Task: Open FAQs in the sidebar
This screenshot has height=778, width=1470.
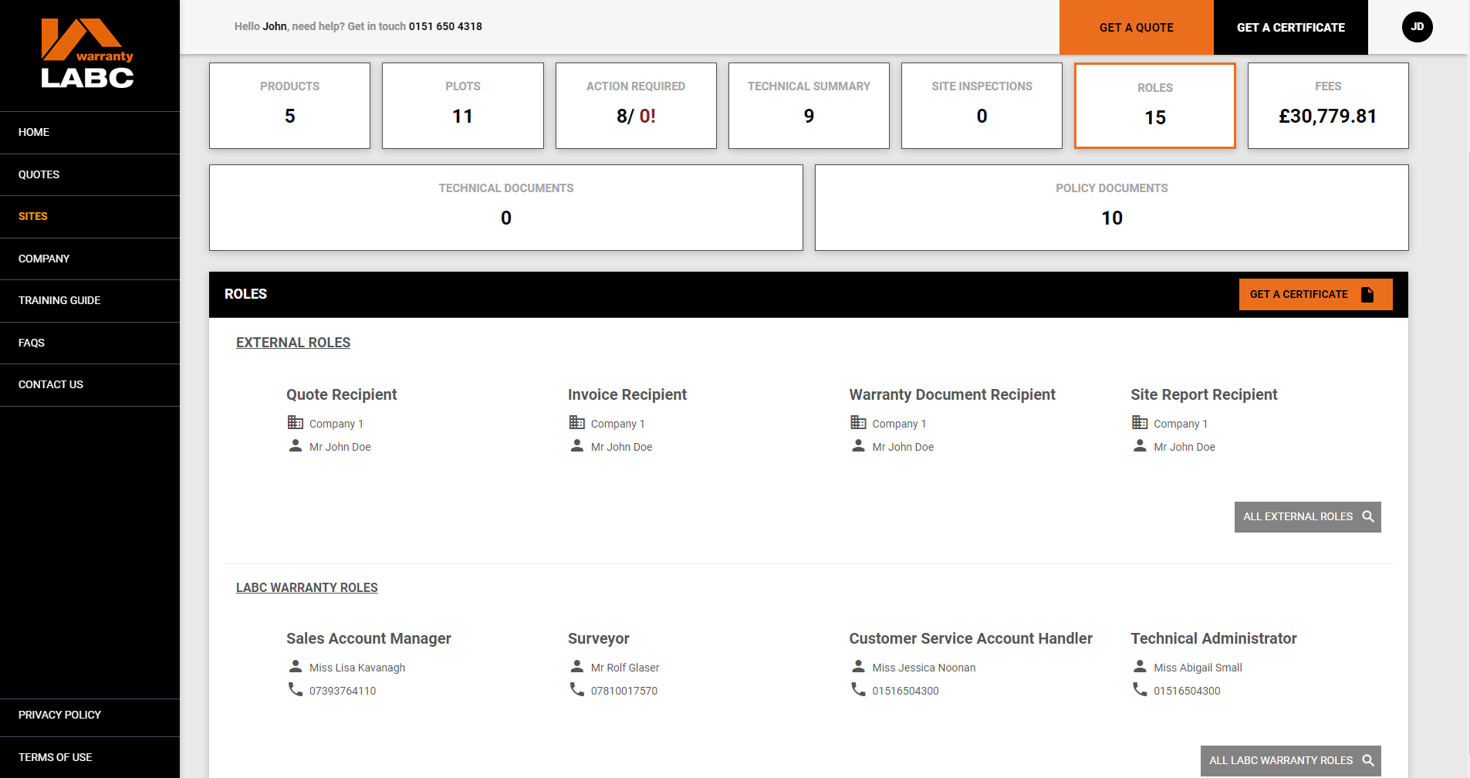Action: 90,342
